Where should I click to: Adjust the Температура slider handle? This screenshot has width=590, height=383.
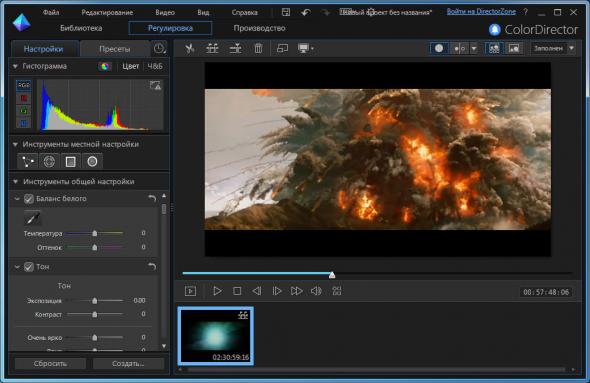(x=95, y=234)
